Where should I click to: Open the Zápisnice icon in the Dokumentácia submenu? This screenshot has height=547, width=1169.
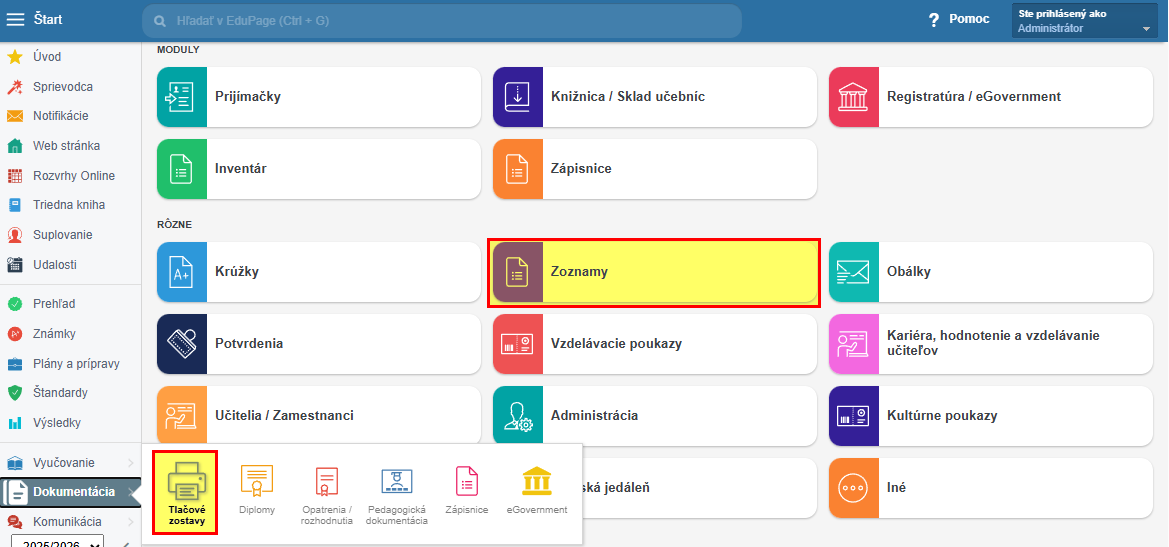point(467,483)
